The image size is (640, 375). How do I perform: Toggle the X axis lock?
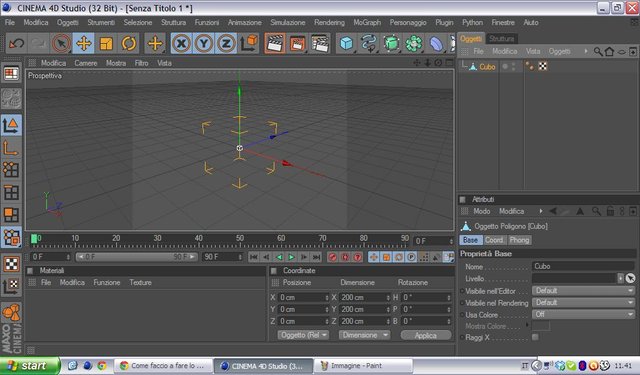[x=181, y=43]
